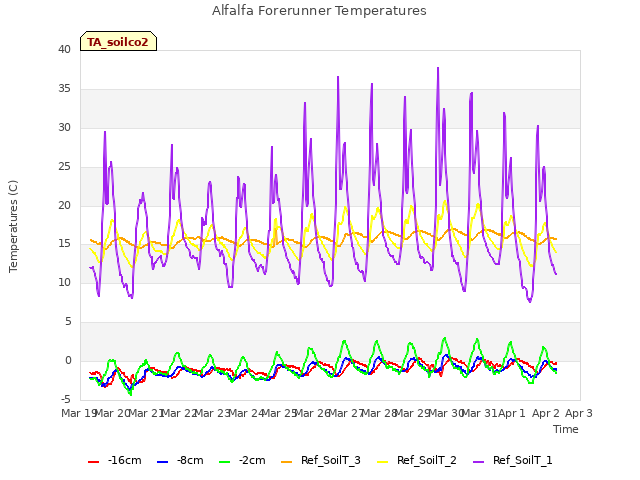
Task: Click the 0 y-axis tick label
Action: (68, 361)
